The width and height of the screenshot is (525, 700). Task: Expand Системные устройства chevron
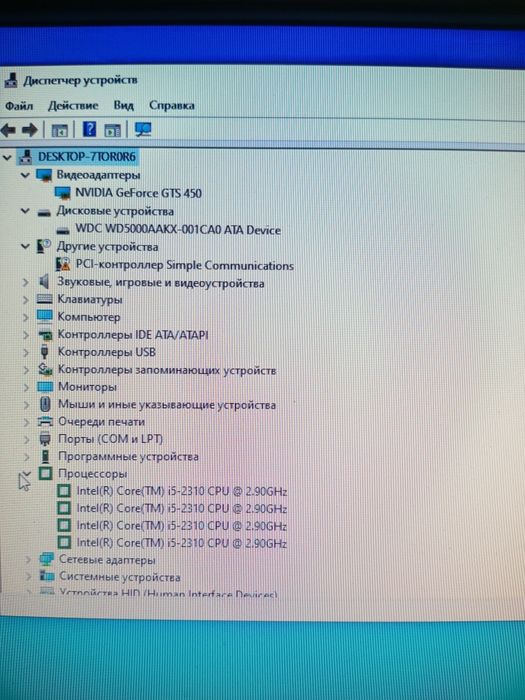[28, 577]
